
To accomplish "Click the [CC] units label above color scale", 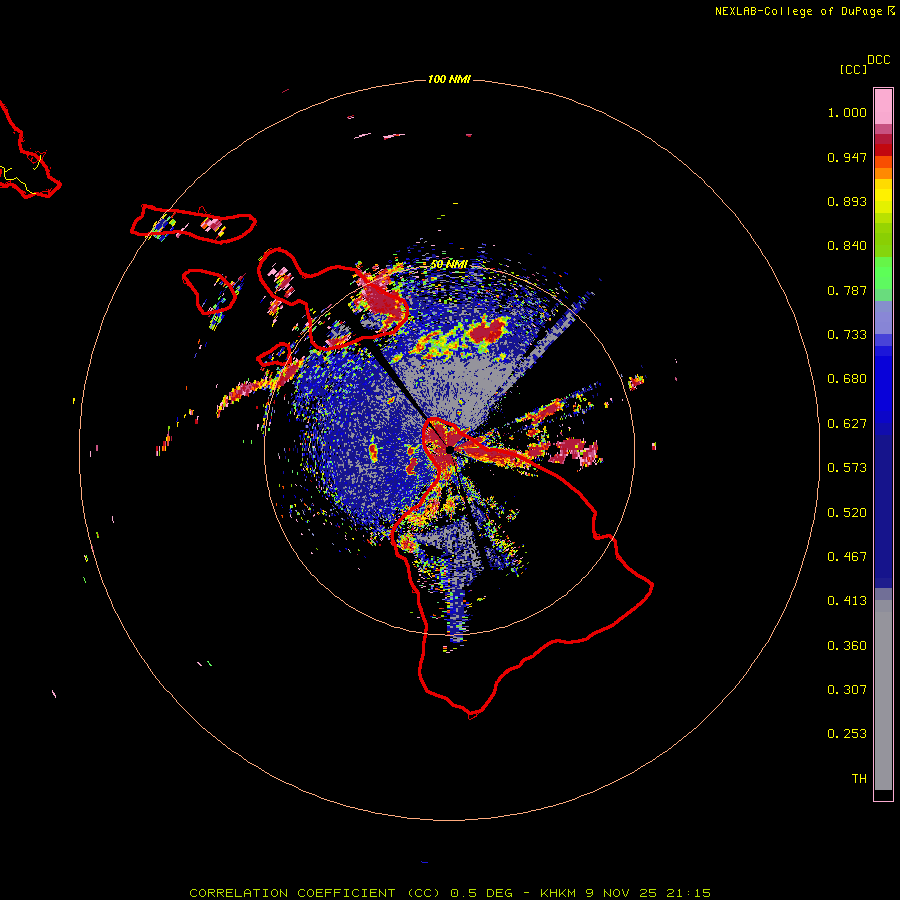I will click(x=853, y=69).
